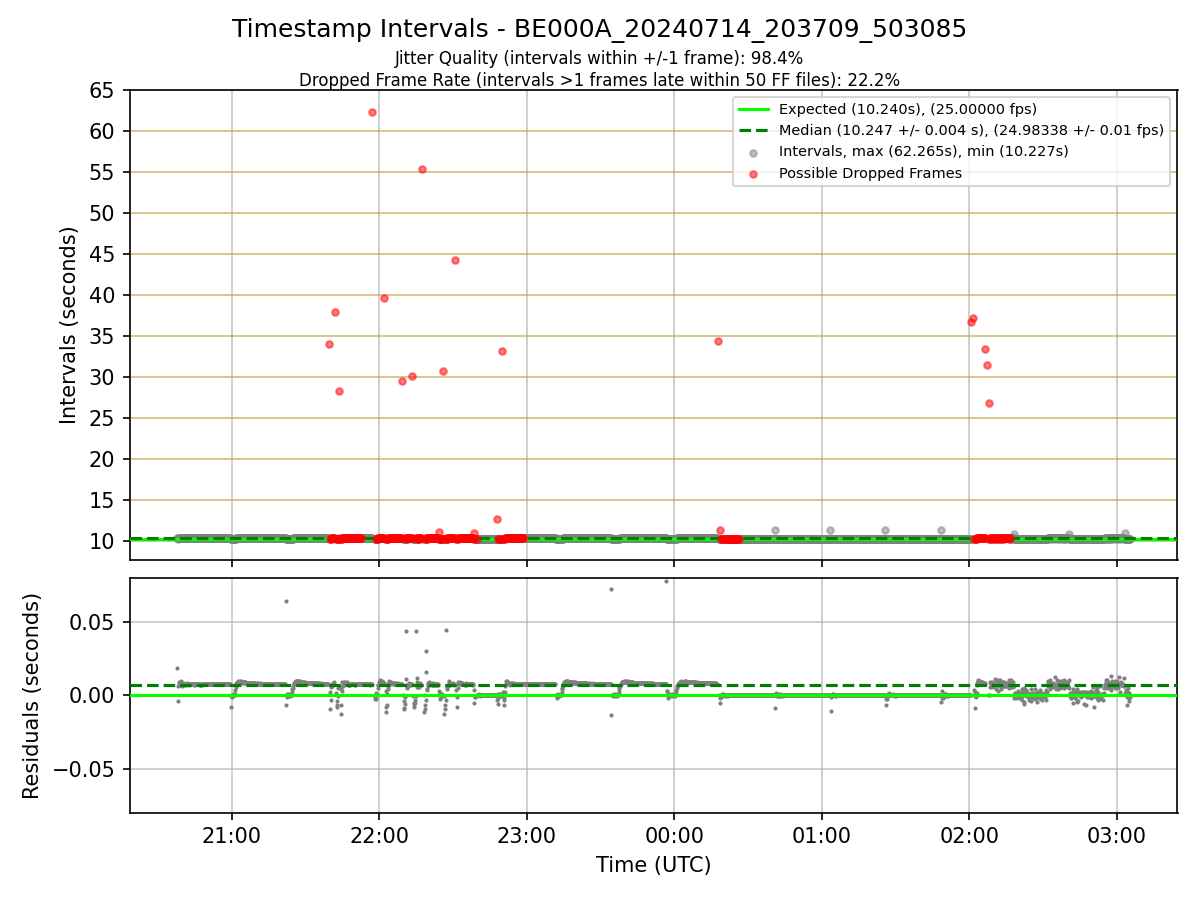Click the Residuals (seconds) axis label
The width and height of the screenshot is (1200, 900).
(x=32, y=696)
